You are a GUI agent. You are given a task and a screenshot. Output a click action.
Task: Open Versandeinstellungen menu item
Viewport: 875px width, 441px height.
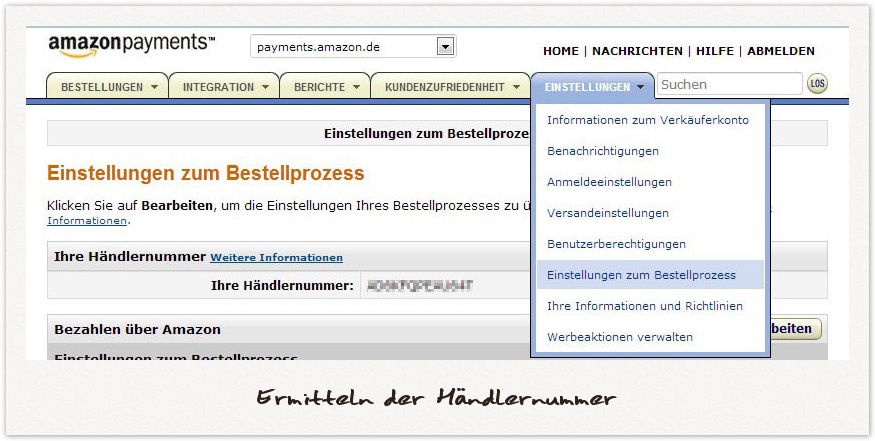coord(607,213)
